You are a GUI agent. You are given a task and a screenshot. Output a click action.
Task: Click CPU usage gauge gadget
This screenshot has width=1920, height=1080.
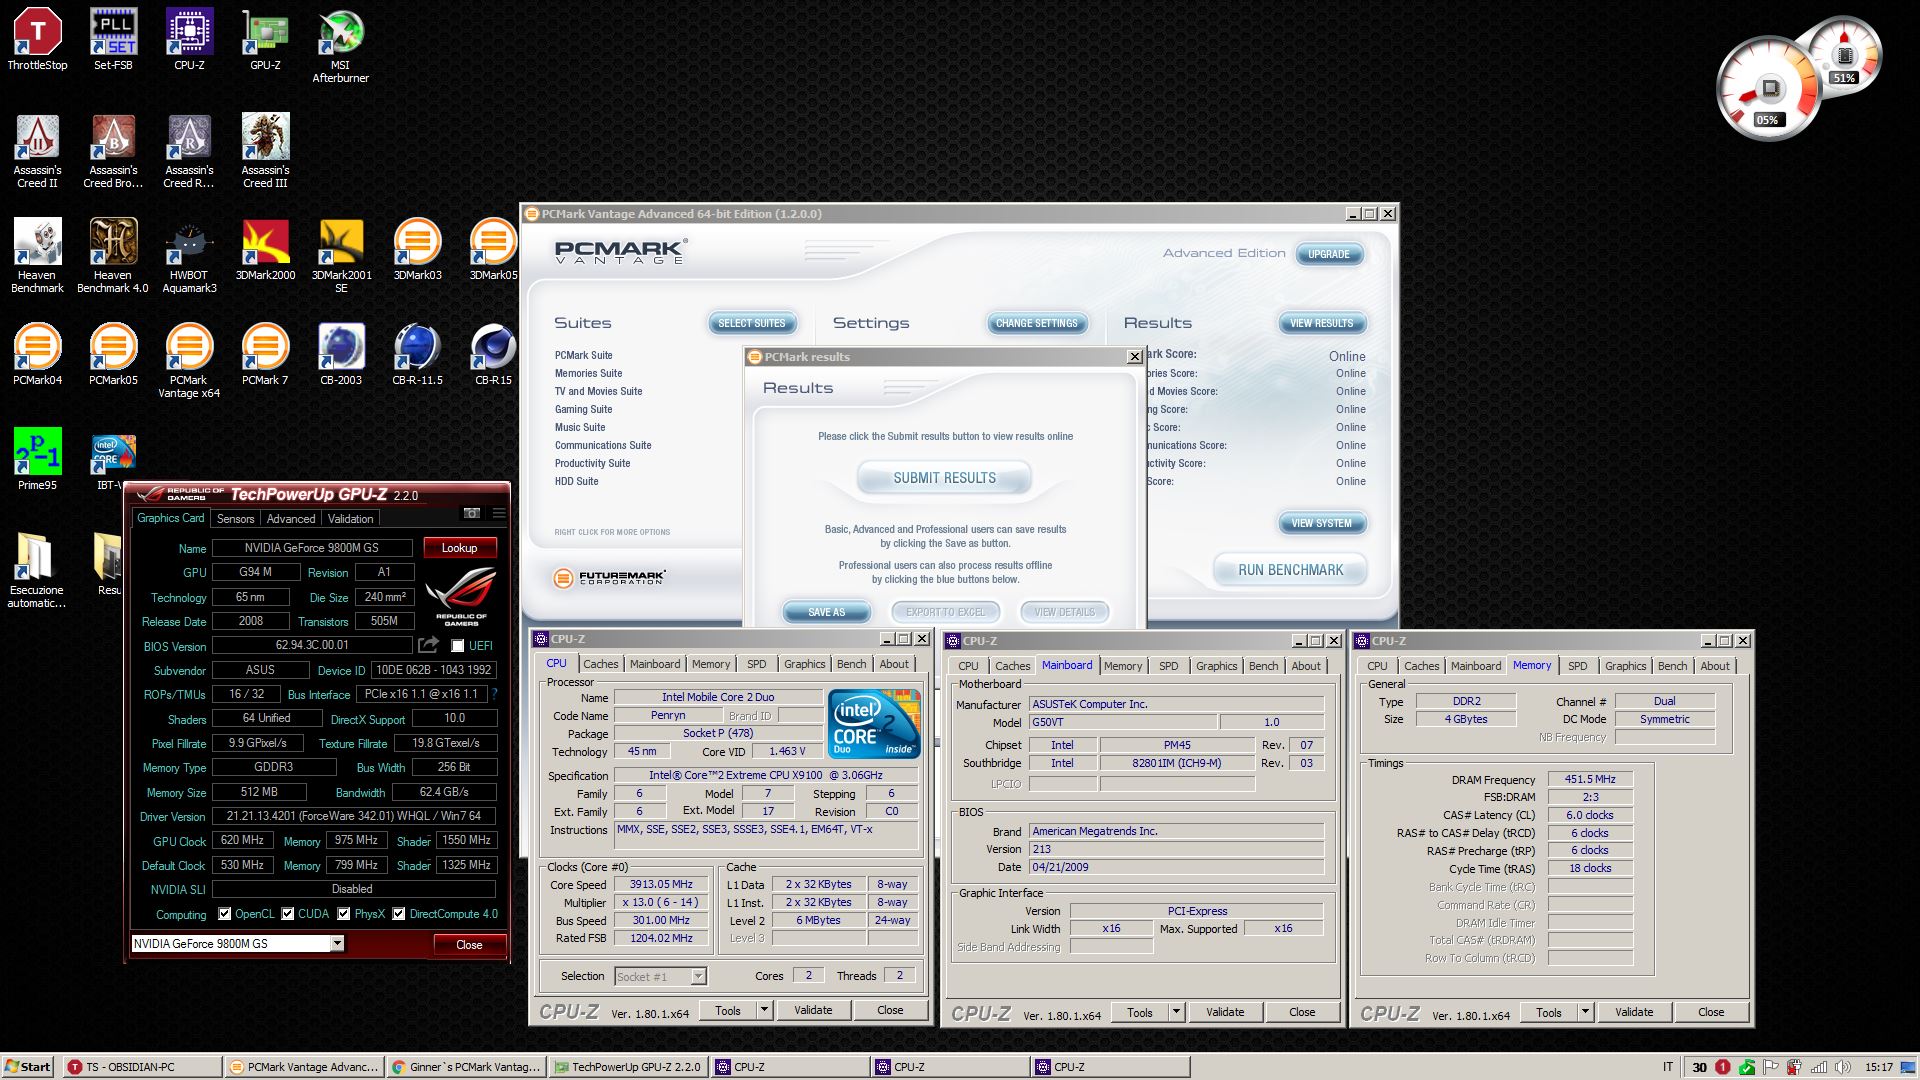point(1768,88)
